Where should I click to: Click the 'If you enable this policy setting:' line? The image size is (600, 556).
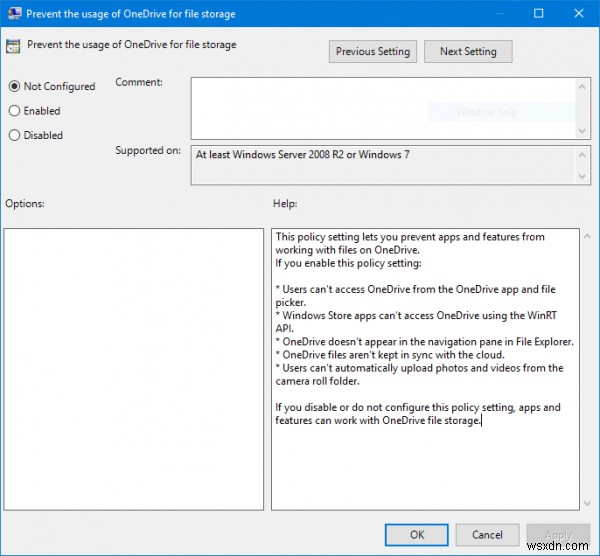(x=348, y=263)
